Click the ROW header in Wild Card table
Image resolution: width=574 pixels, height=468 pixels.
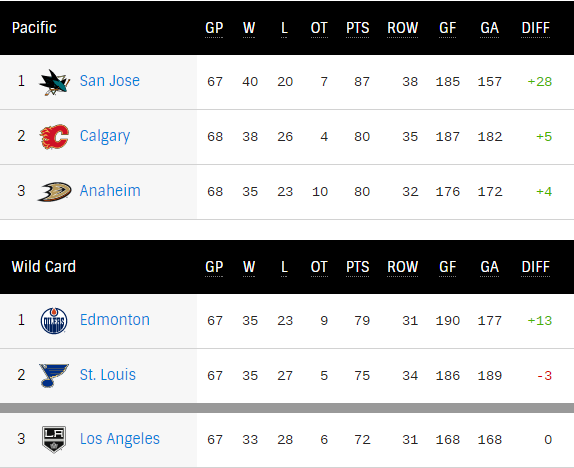[403, 267]
